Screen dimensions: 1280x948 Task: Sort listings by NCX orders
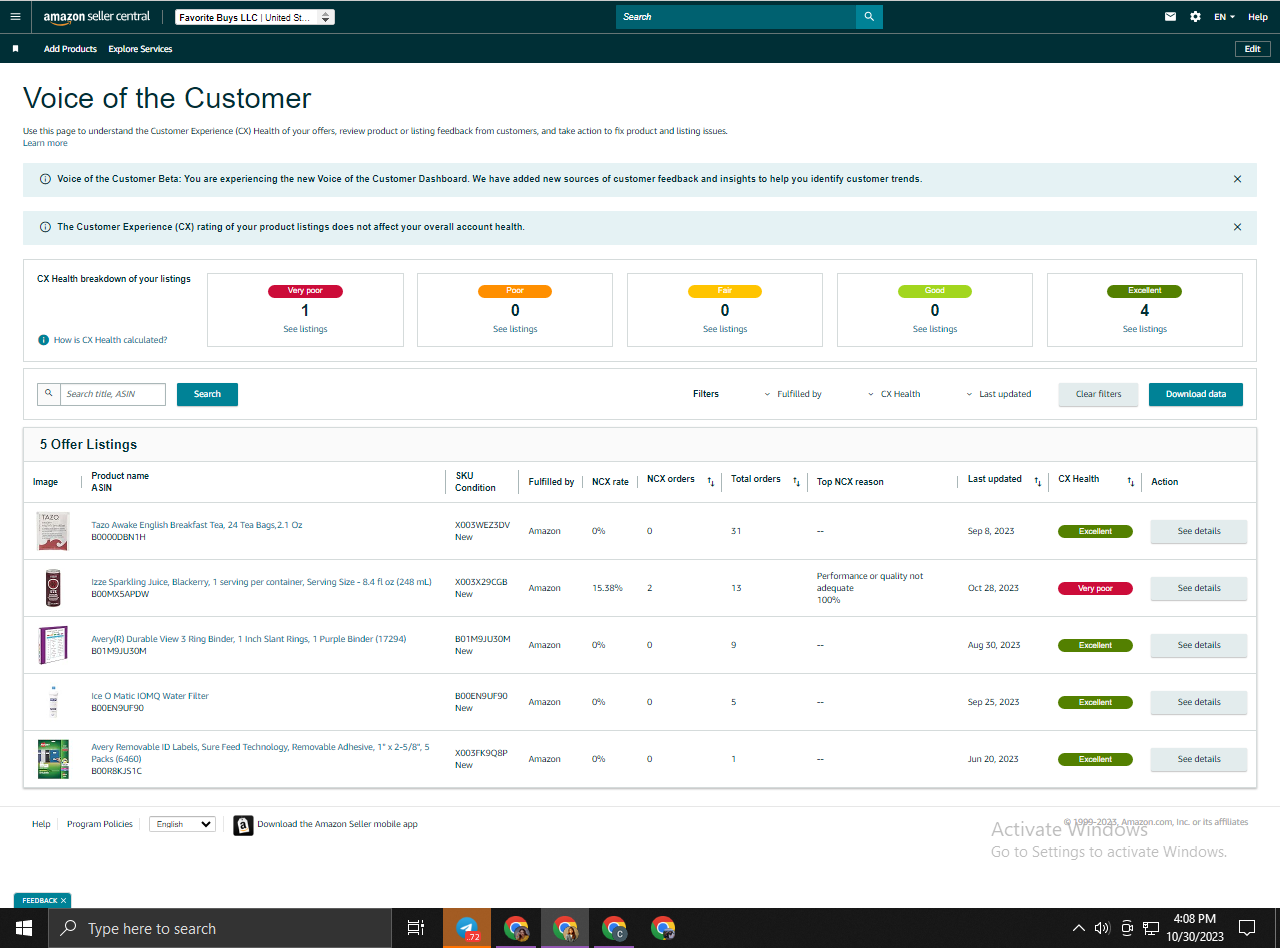coord(710,482)
